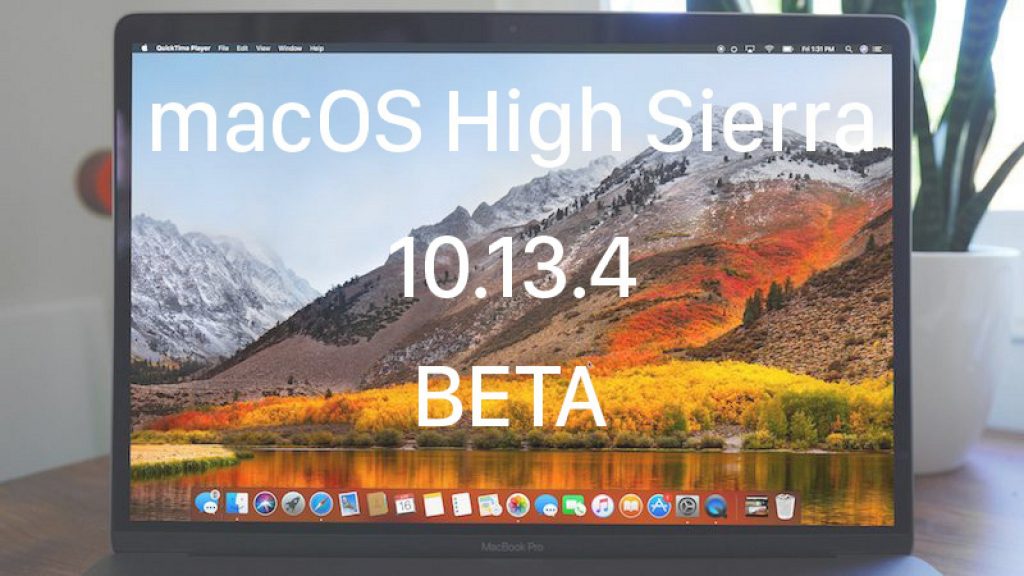The image size is (1024, 576).
Task: Open Contacts brown book icon in Dock
Action: tap(377, 504)
